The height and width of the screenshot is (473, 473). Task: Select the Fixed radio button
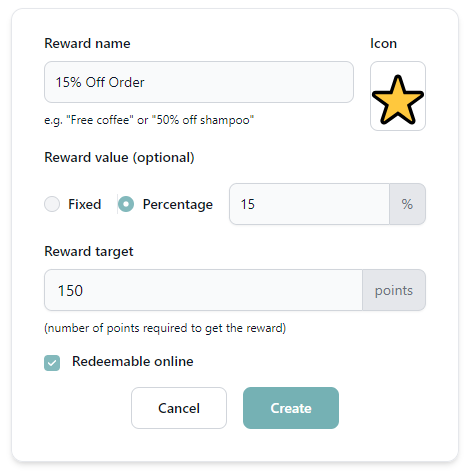(52, 204)
